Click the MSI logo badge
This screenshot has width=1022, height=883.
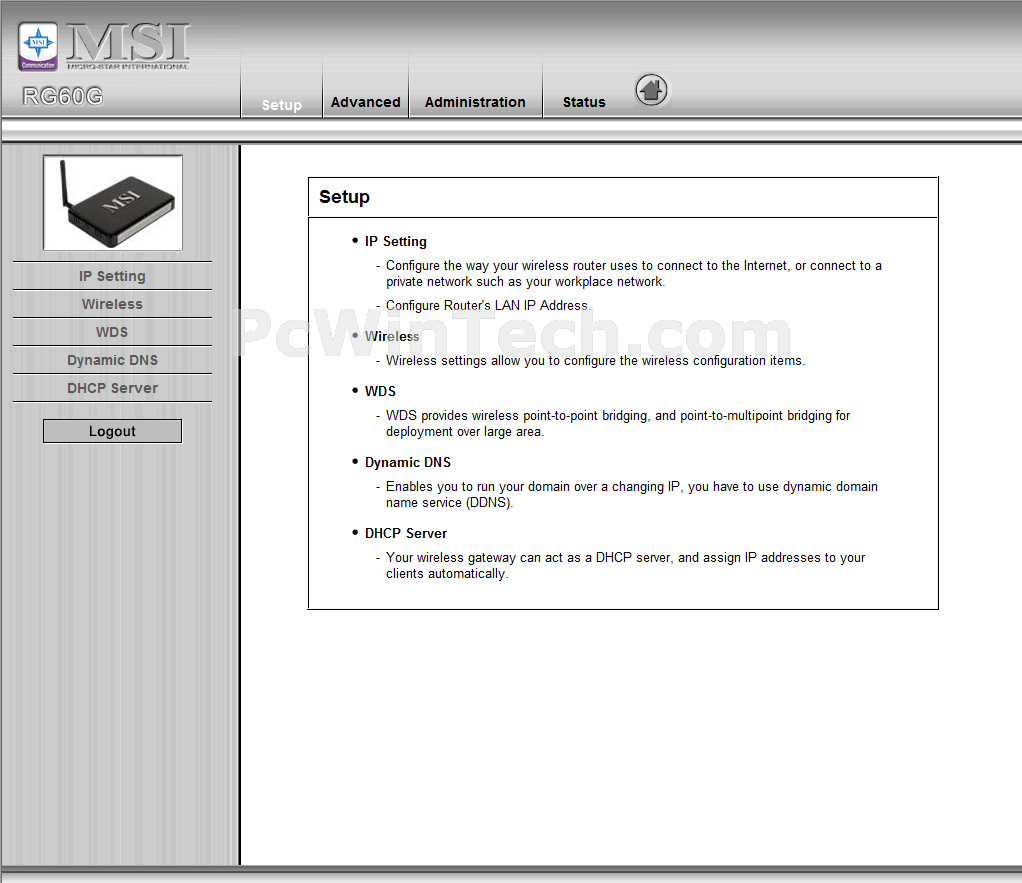(38, 46)
